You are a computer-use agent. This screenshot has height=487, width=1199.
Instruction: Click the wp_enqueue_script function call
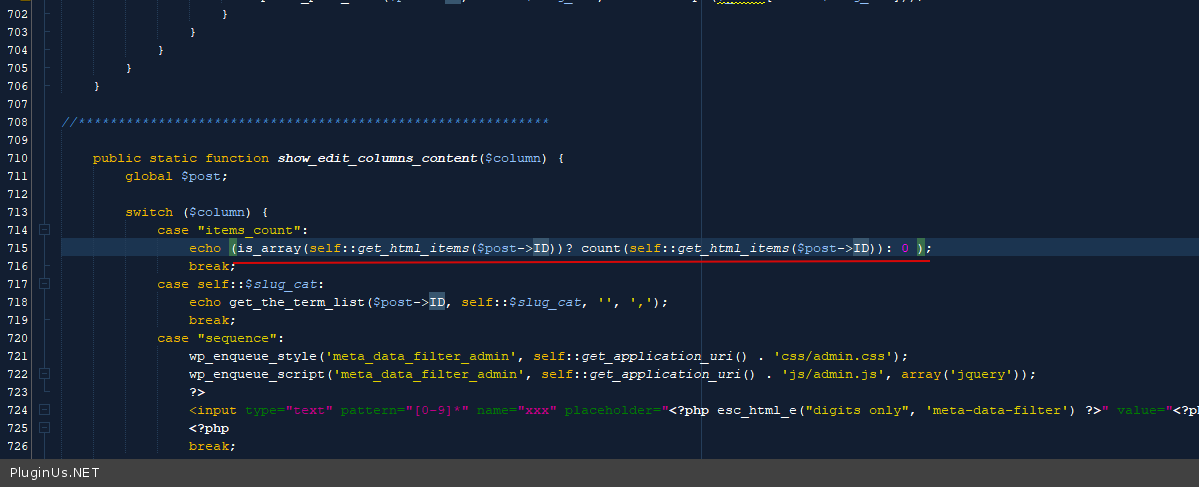(257, 374)
